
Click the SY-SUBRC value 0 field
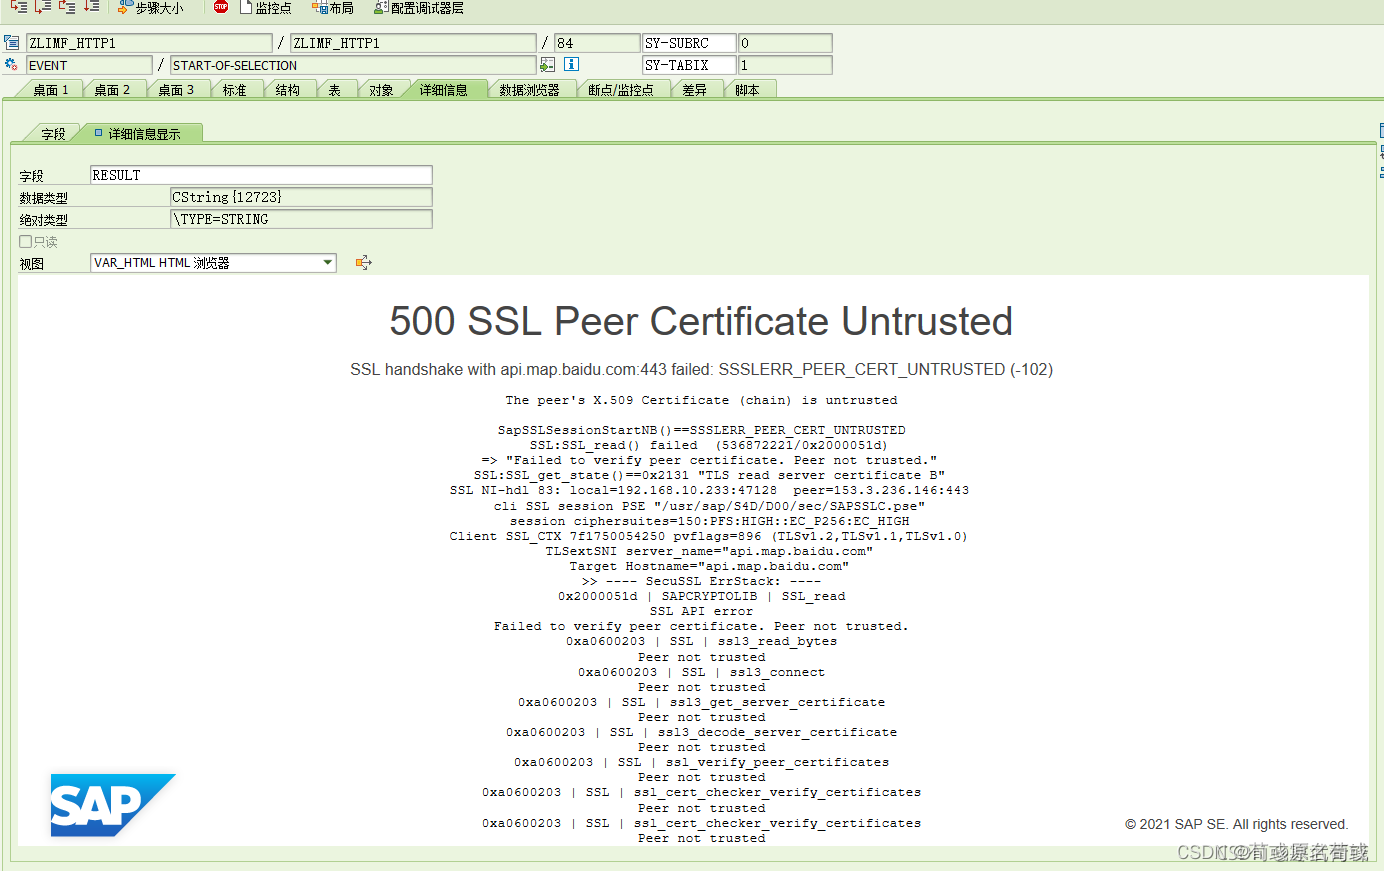[x=785, y=43]
